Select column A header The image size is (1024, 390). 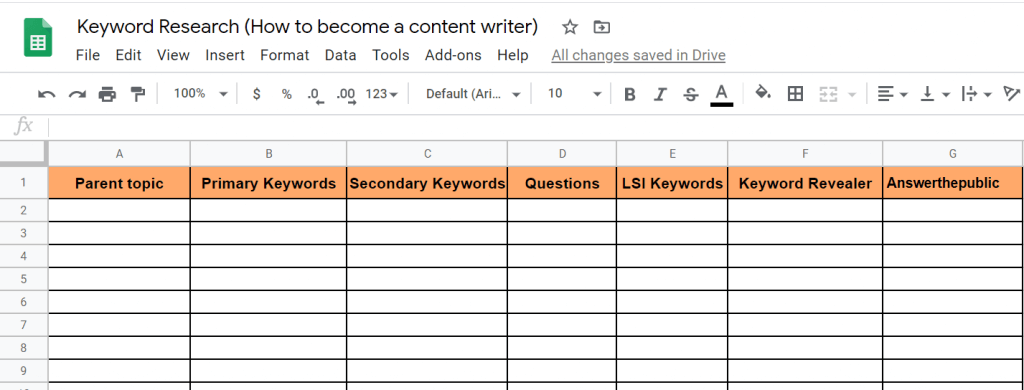pyautogui.click(x=120, y=154)
